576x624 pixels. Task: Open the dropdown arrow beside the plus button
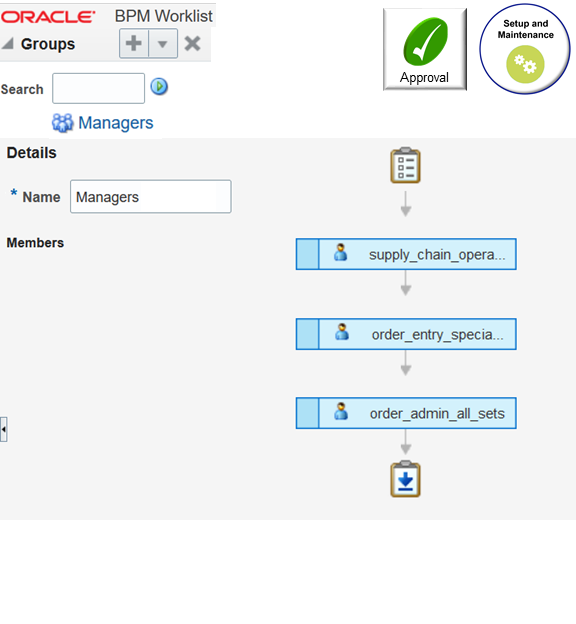163,43
